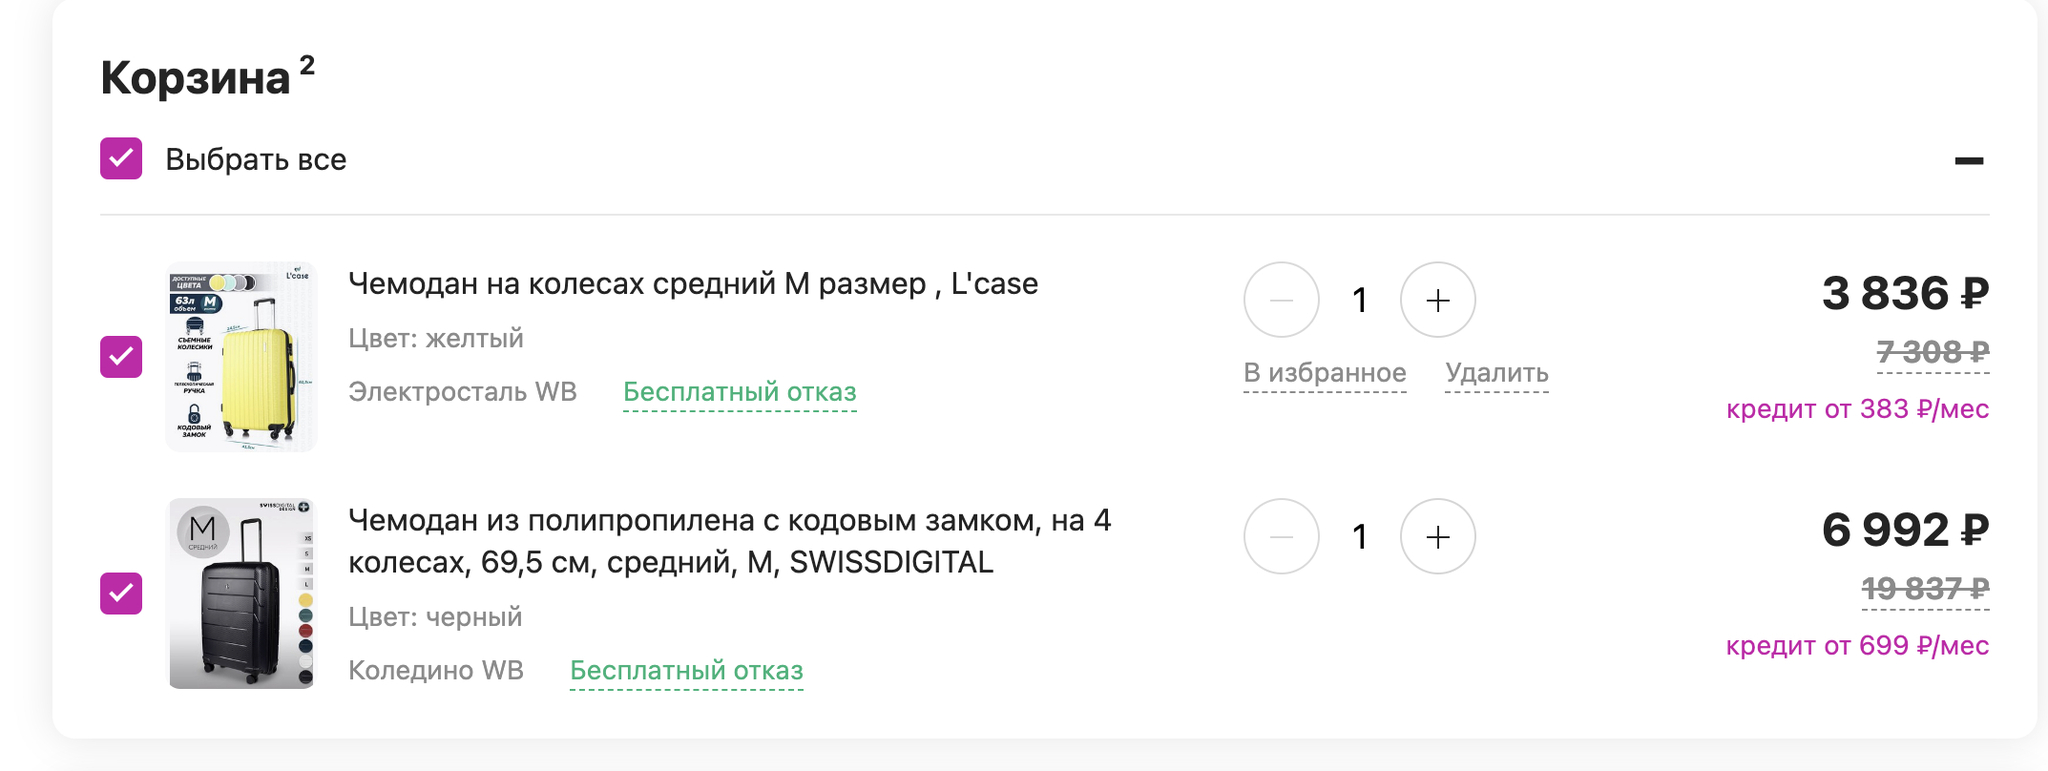This screenshot has height=771, width=2048.
Task: Open 'Бесплатный отказ' info for Электросталь item
Action: 739,392
